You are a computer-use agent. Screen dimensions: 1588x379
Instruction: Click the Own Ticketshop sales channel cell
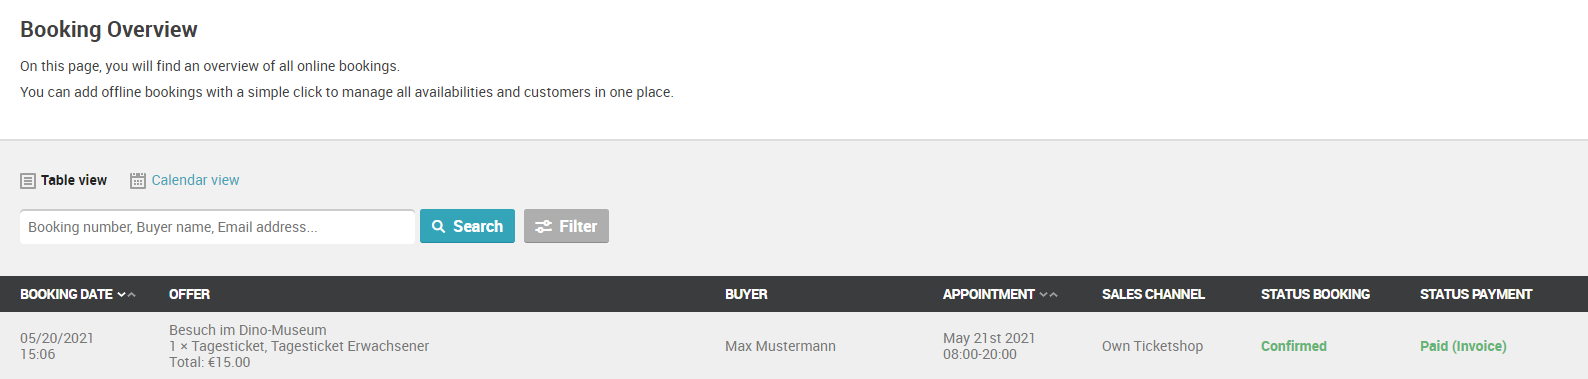click(1152, 346)
